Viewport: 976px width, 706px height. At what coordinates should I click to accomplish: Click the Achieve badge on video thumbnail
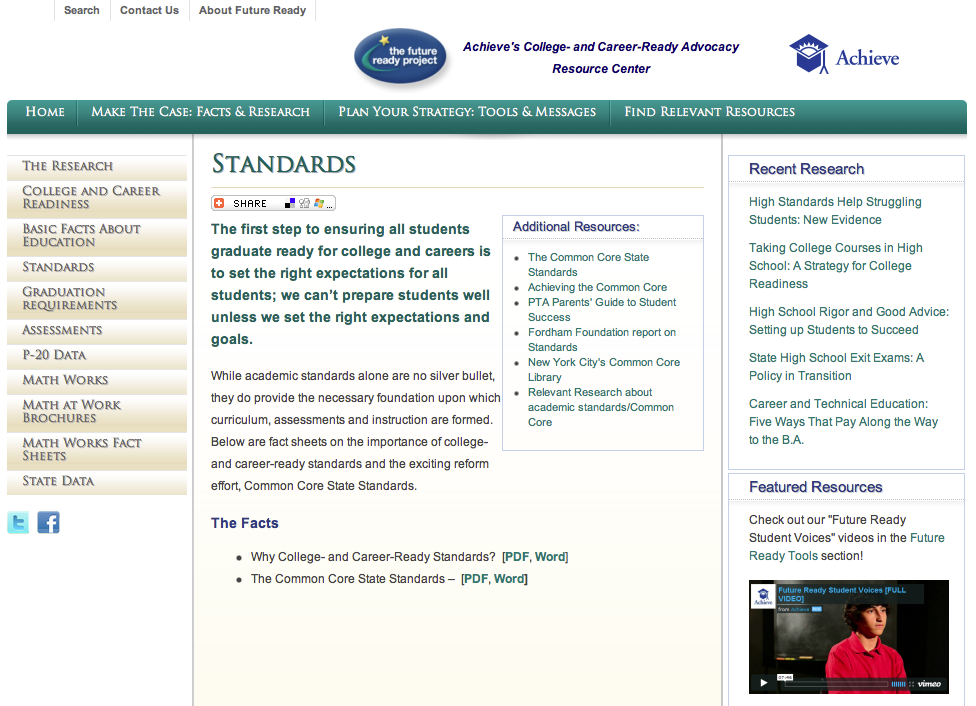coord(763,596)
